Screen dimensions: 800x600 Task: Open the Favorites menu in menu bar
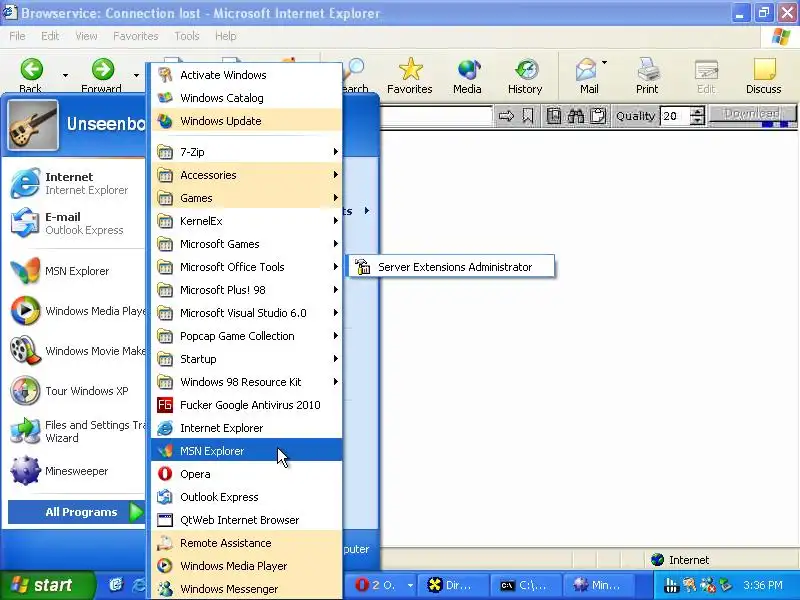tap(136, 36)
